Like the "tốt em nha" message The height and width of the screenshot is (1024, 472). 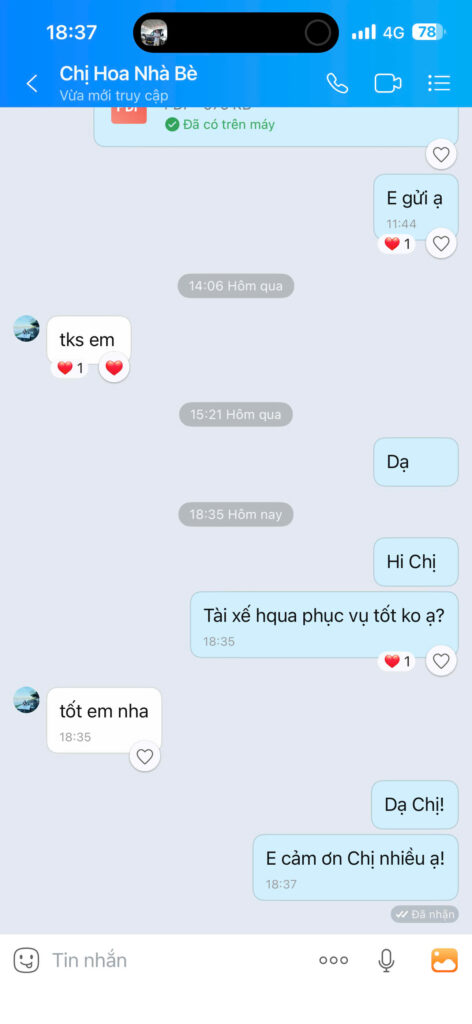click(144, 756)
